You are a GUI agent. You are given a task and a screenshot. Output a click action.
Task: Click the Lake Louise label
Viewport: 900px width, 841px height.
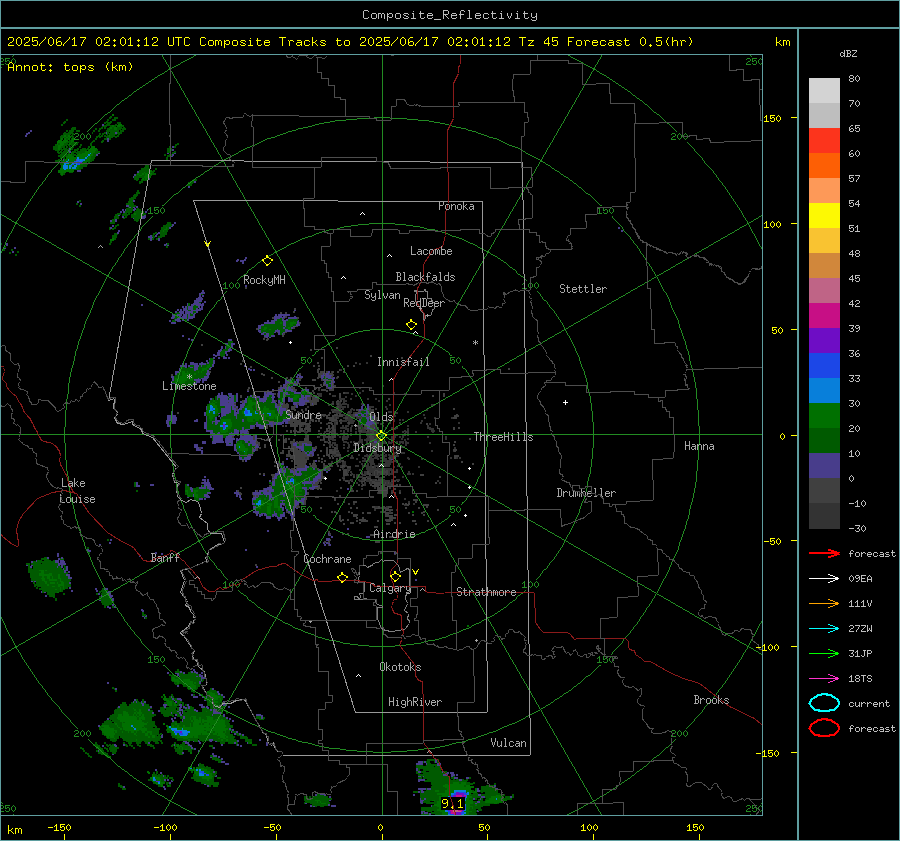click(x=77, y=491)
